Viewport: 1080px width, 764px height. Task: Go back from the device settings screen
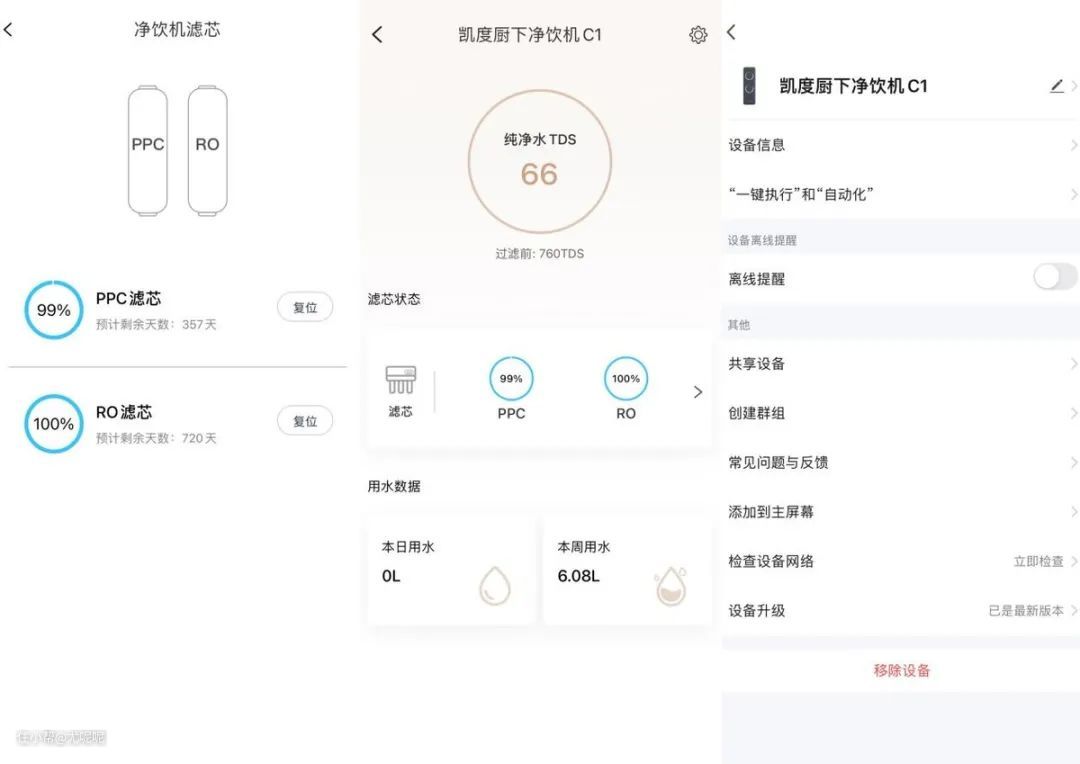(x=731, y=32)
